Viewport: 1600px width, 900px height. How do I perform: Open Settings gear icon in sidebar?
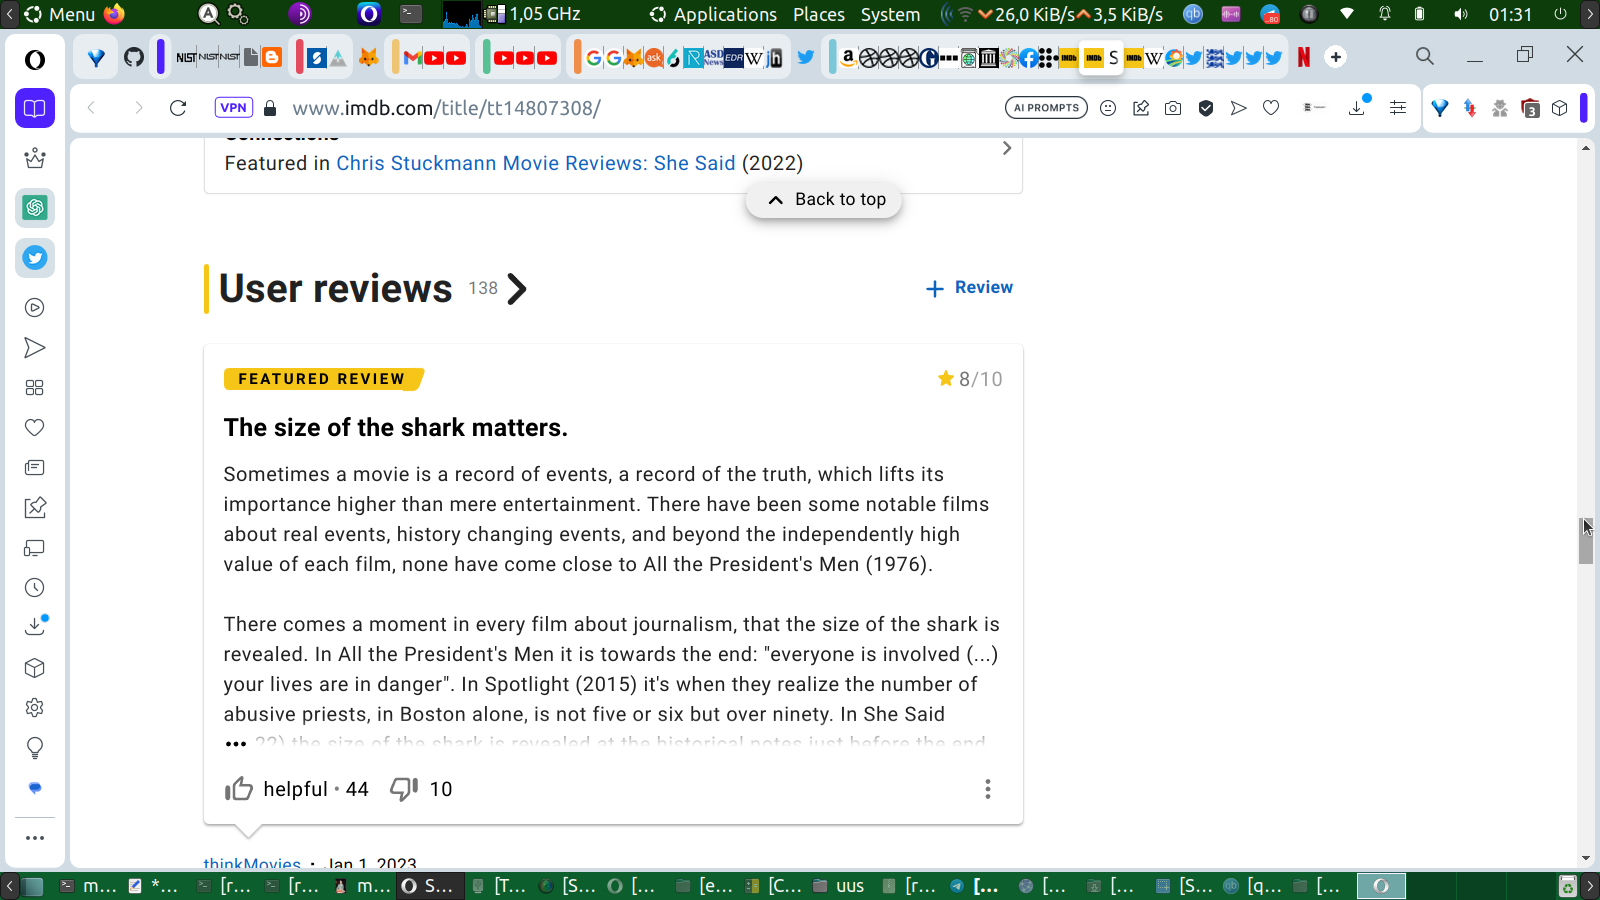[35, 708]
